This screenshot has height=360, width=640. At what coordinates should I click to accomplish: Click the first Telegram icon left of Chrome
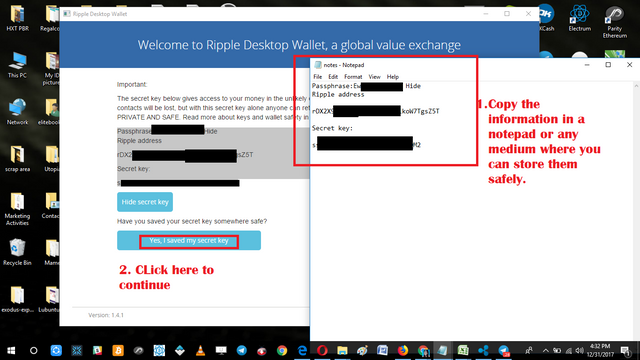[x=242, y=351]
